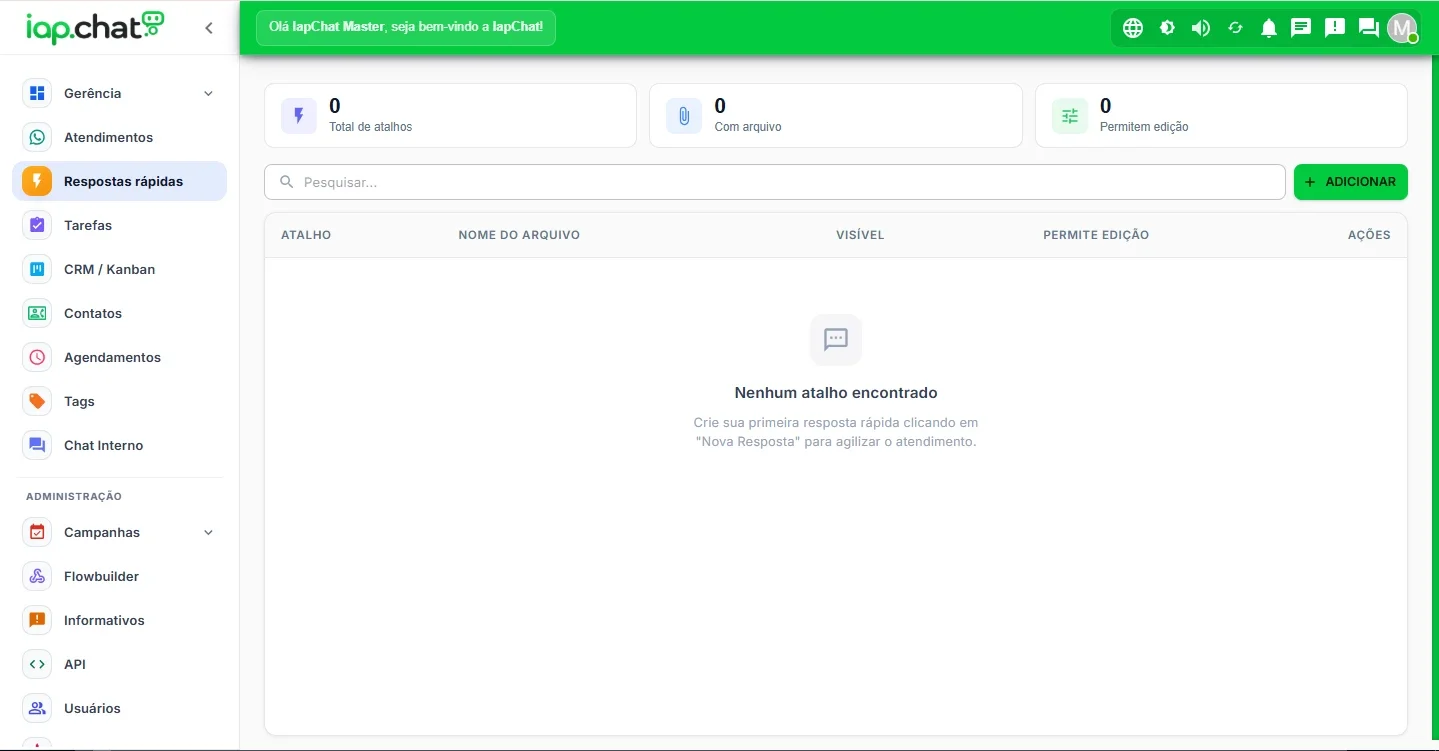Click the Campanhas calendar icon

37,532
